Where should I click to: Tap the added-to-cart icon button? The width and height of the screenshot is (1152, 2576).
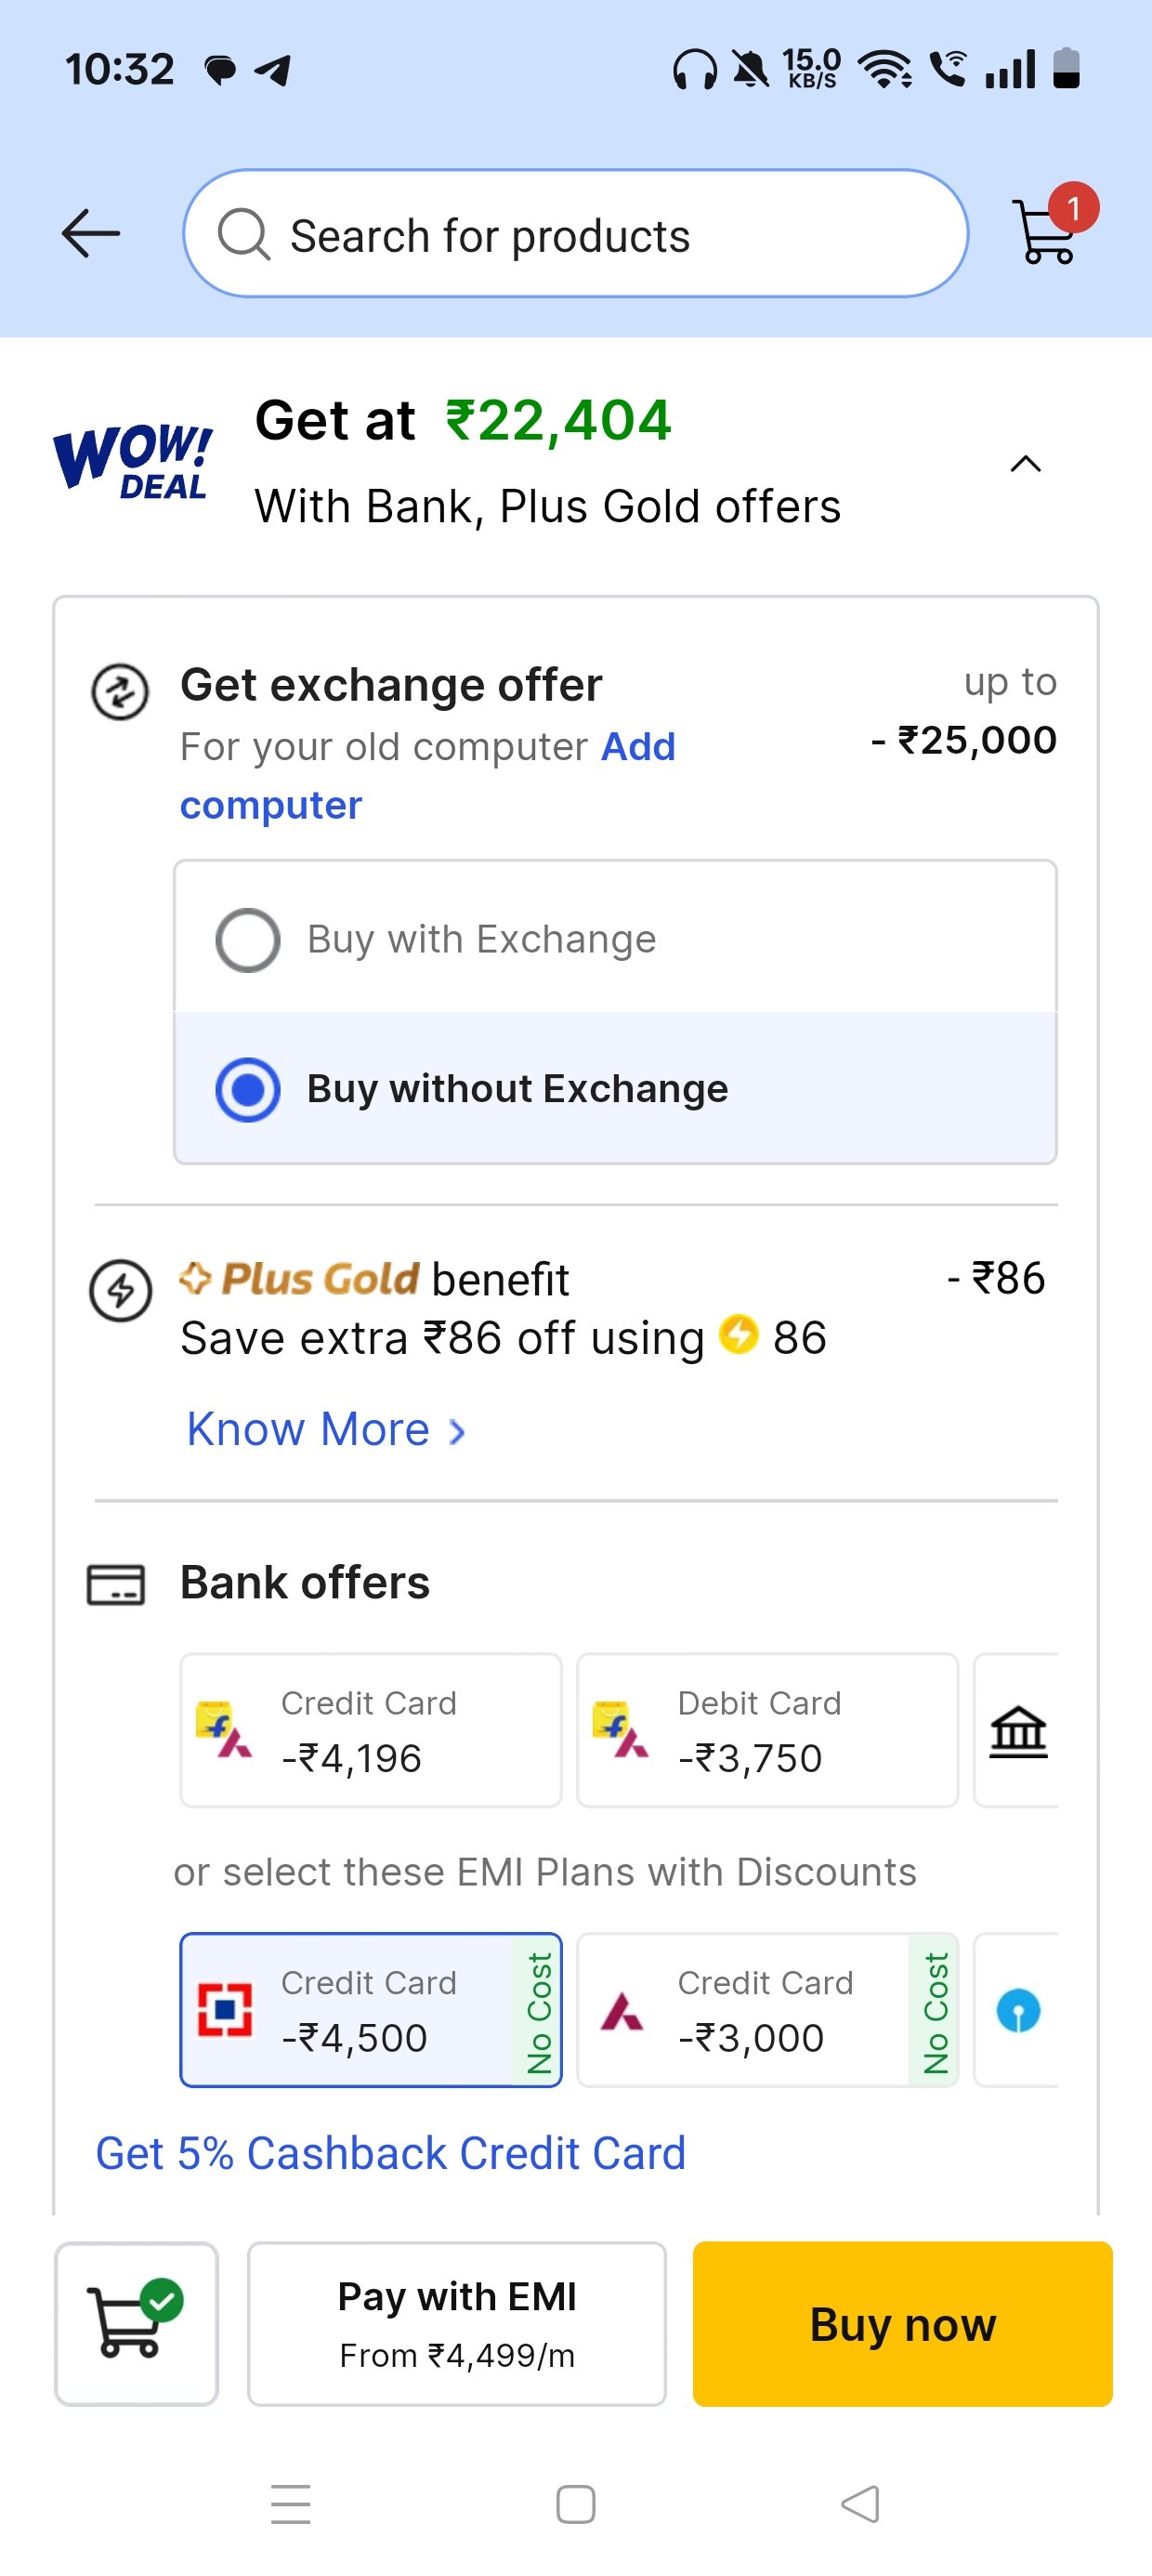coord(137,2323)
